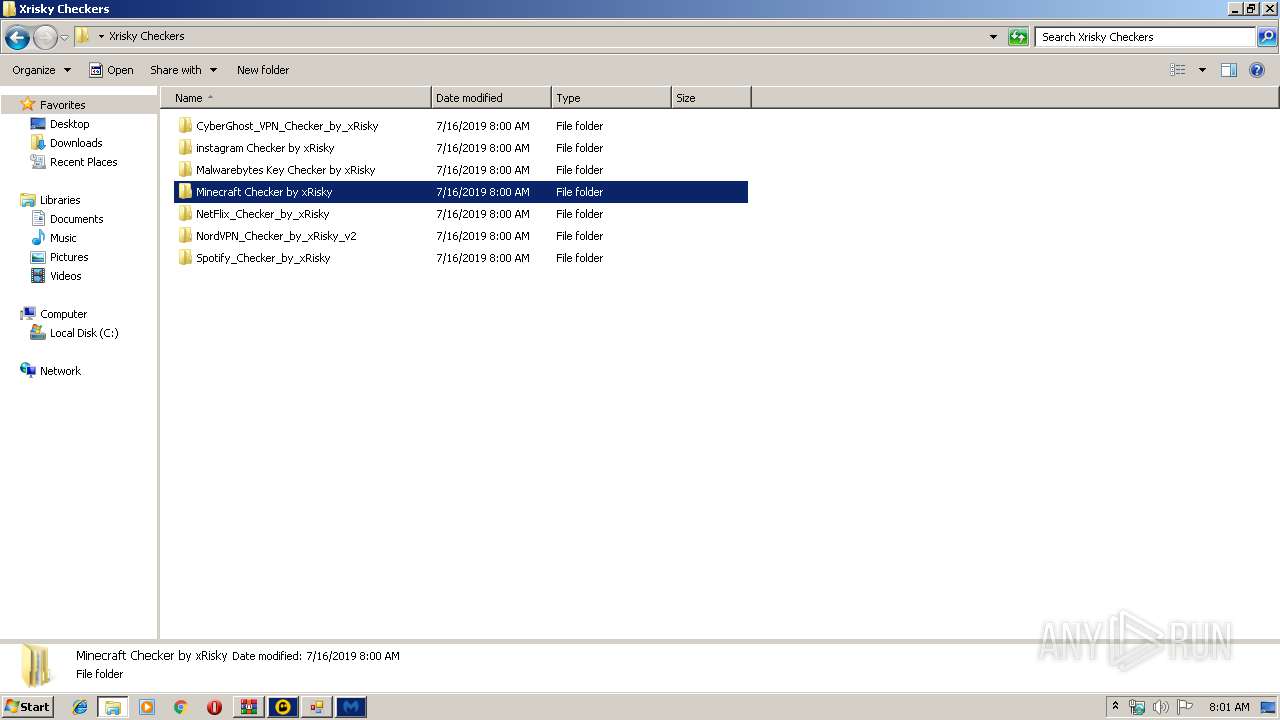Sort by Date modified column header
Image resolution: width=1280 pixels, height=720 pixels.
pos(491,98)
